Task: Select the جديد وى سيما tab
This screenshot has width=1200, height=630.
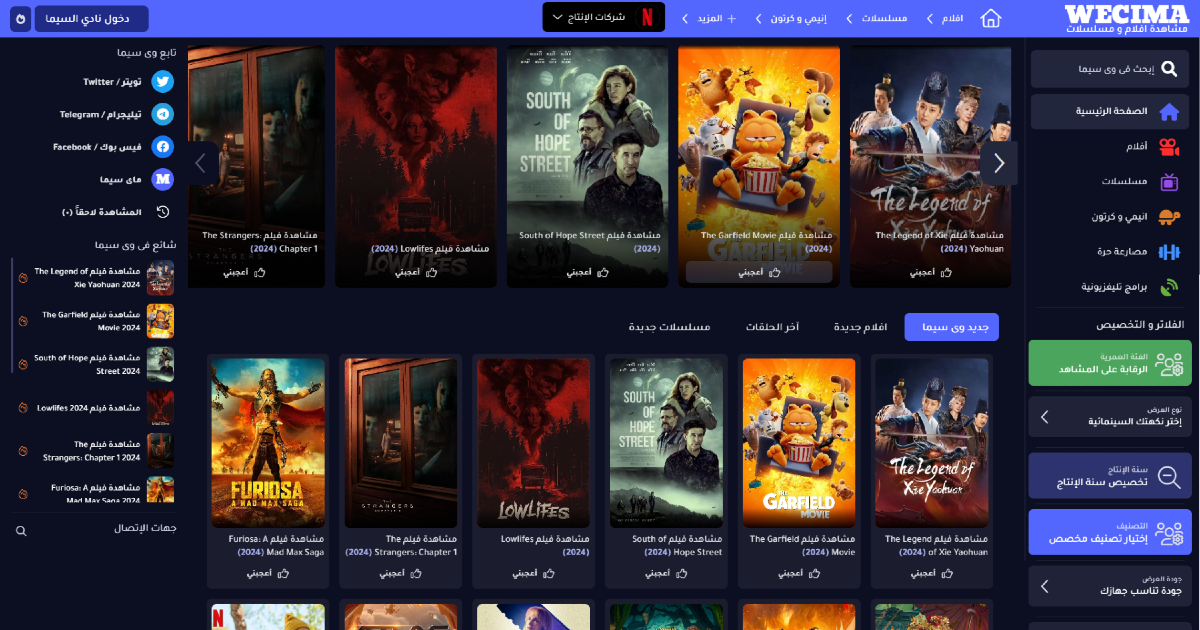Action: [952, 327]
